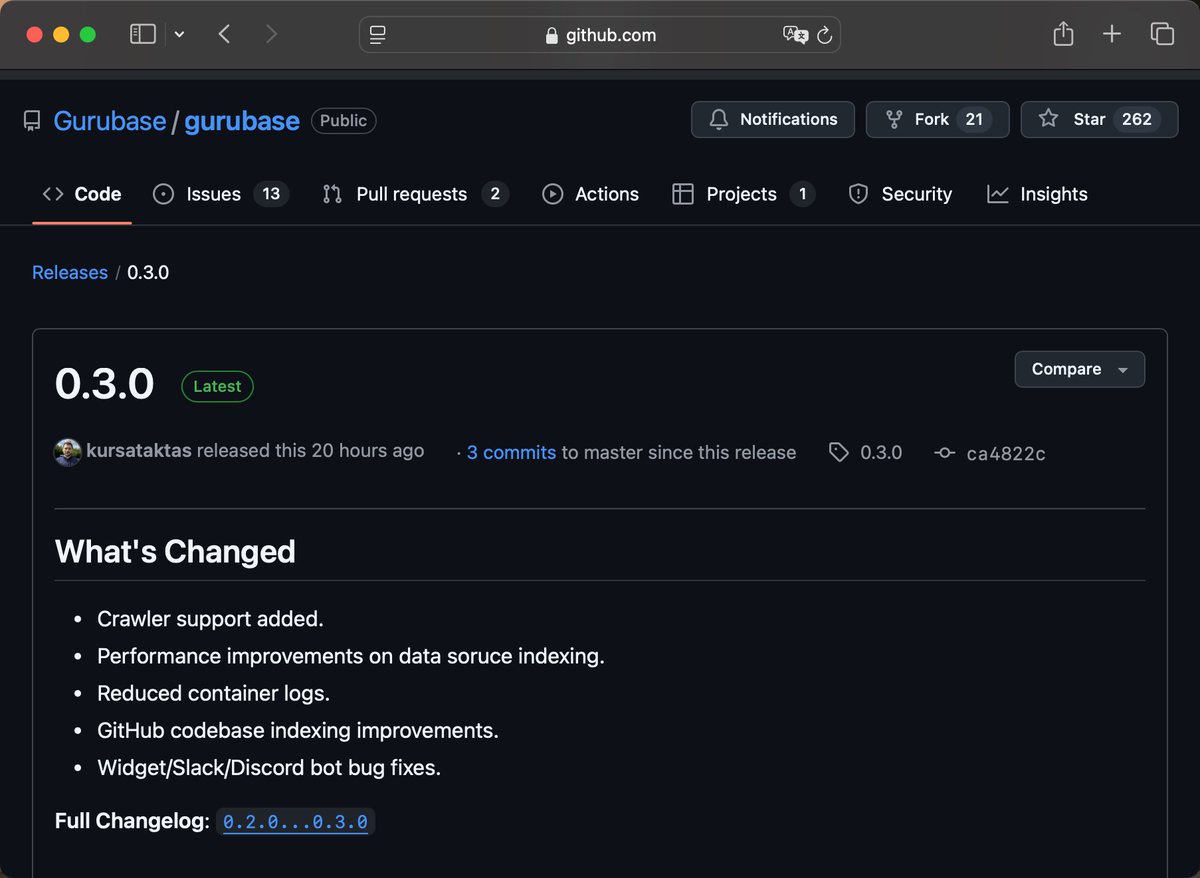The image size is (1200, 878).
Task: Open the gurubase repository link
Action: tap(242, 121)
